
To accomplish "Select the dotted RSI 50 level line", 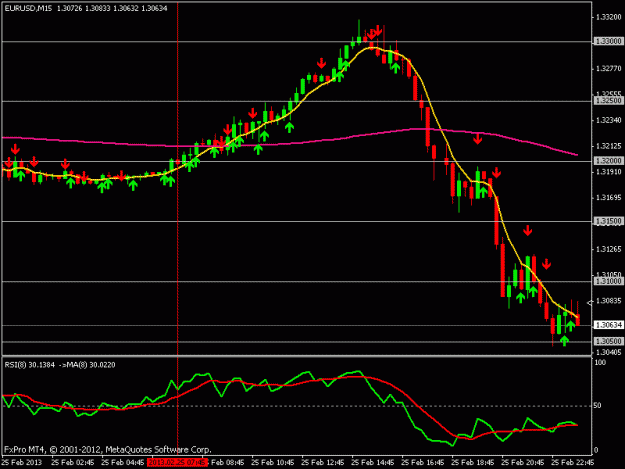I will pyautogui.click(x=297, y=406).
